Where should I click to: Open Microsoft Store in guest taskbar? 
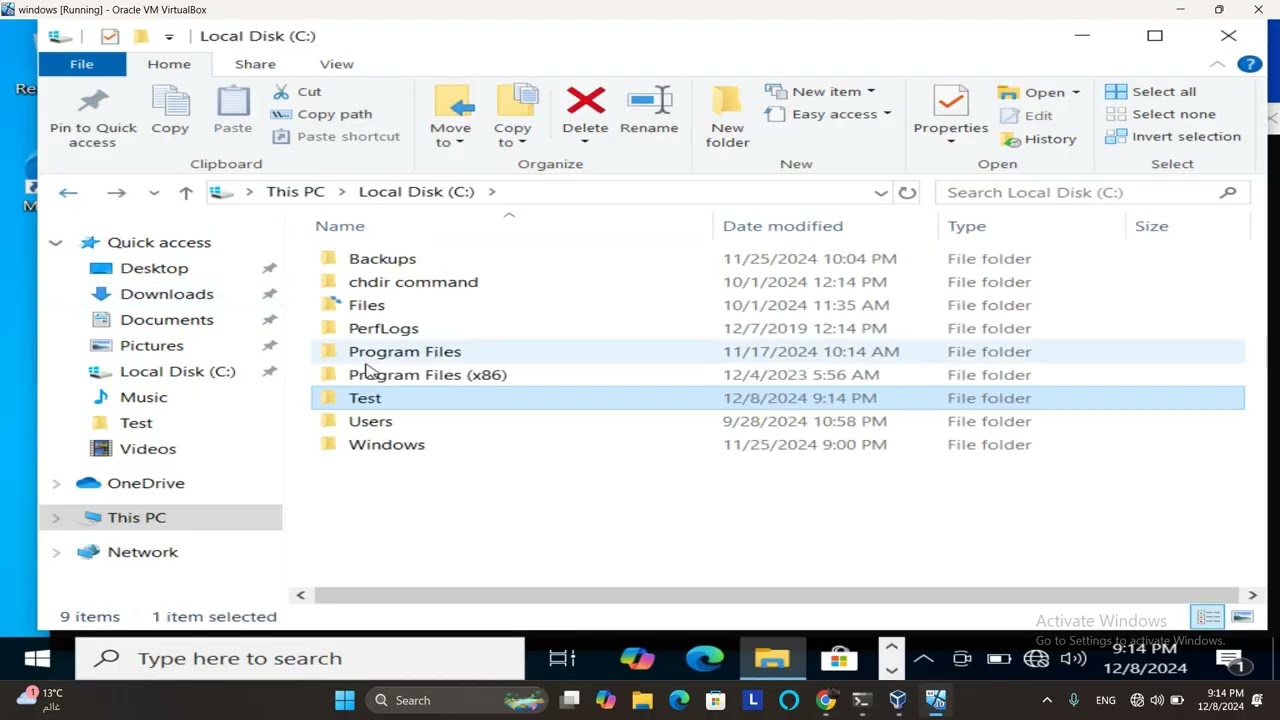pyautogui.click(x=838, y=658)
